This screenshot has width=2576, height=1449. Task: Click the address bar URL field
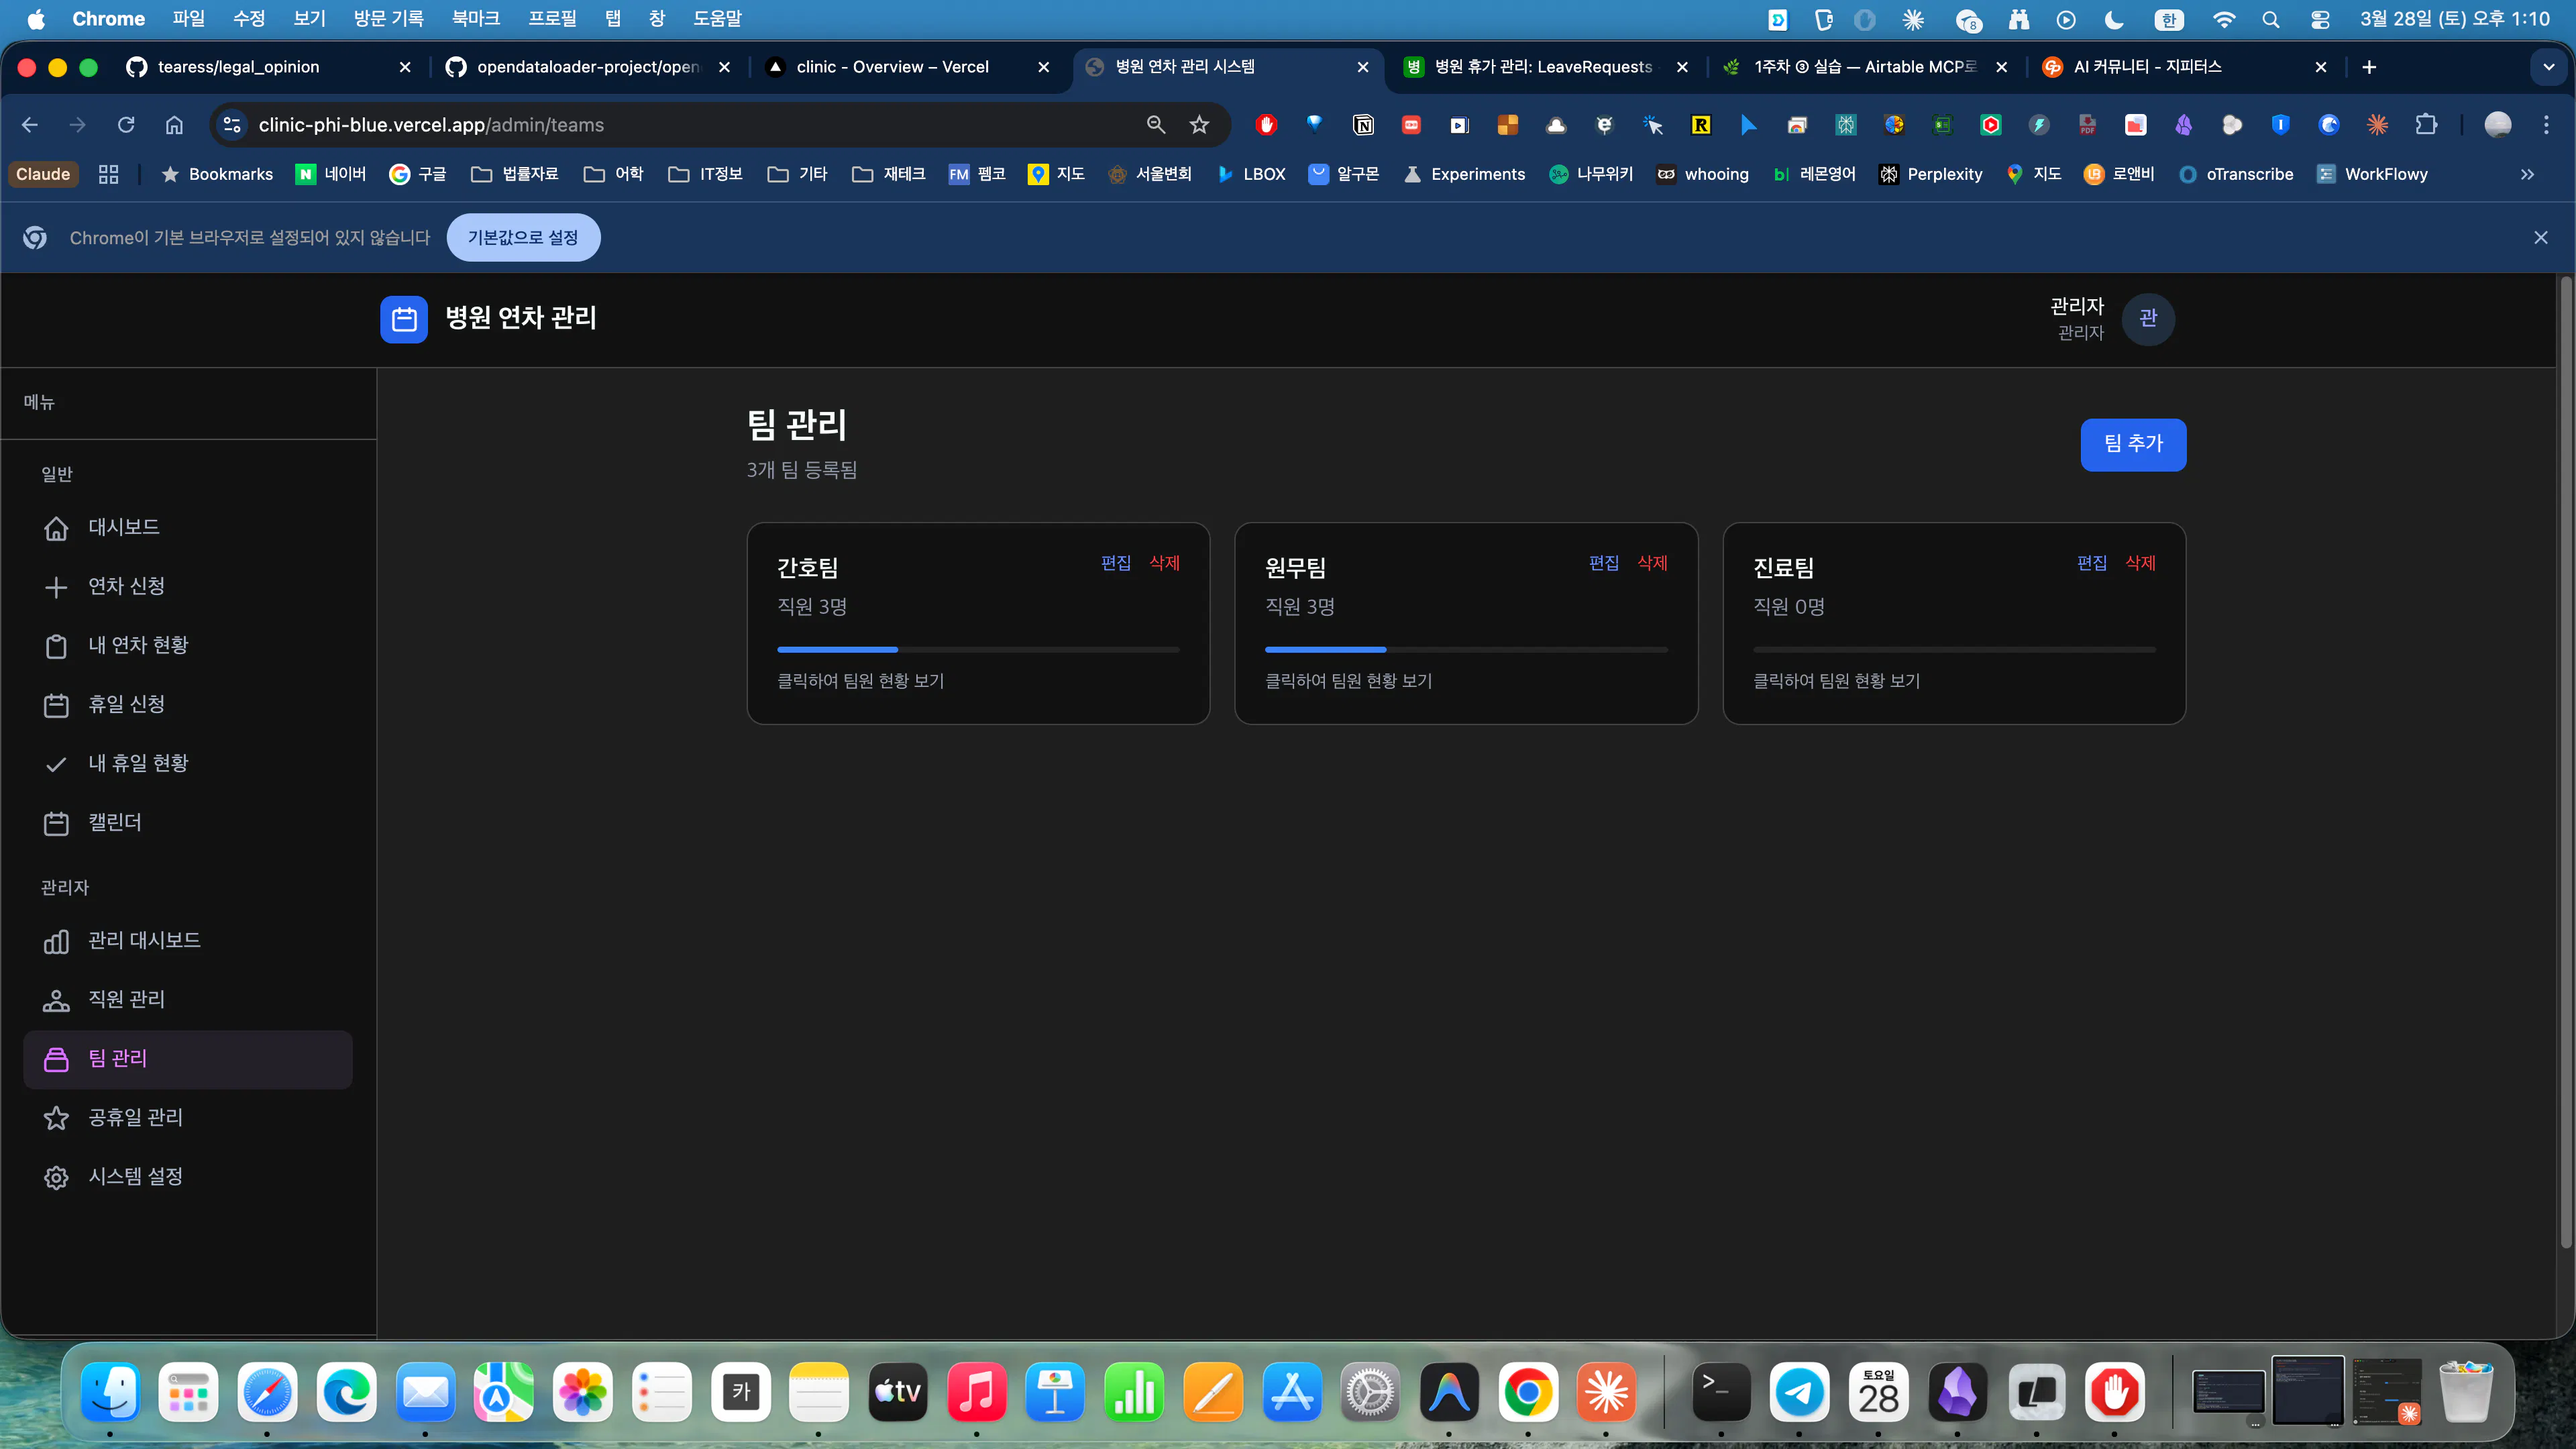tap(690, 125)
